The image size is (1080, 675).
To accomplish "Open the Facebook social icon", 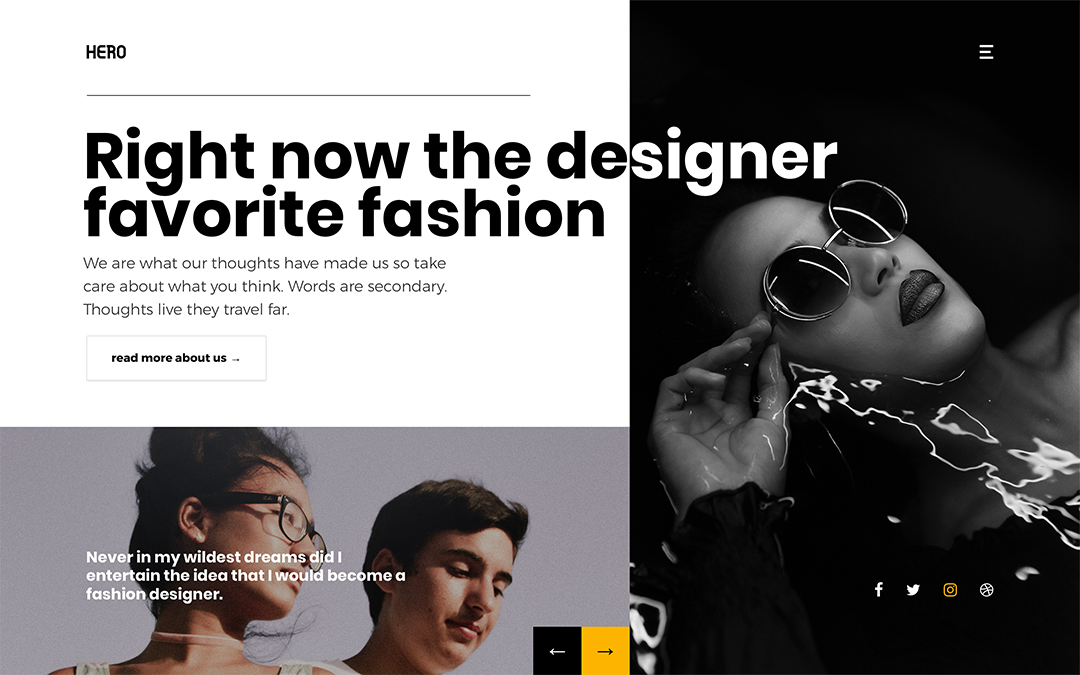I will (x=878, y=590).
